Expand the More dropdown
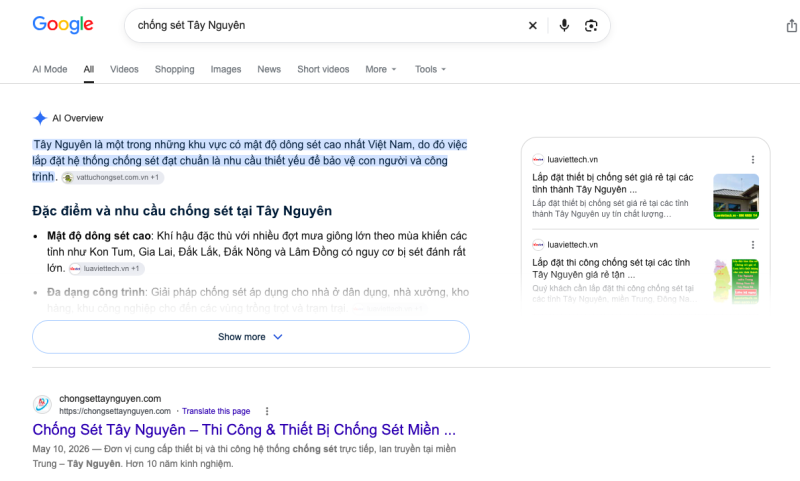The image size is (800, 481). coord(381,69)
